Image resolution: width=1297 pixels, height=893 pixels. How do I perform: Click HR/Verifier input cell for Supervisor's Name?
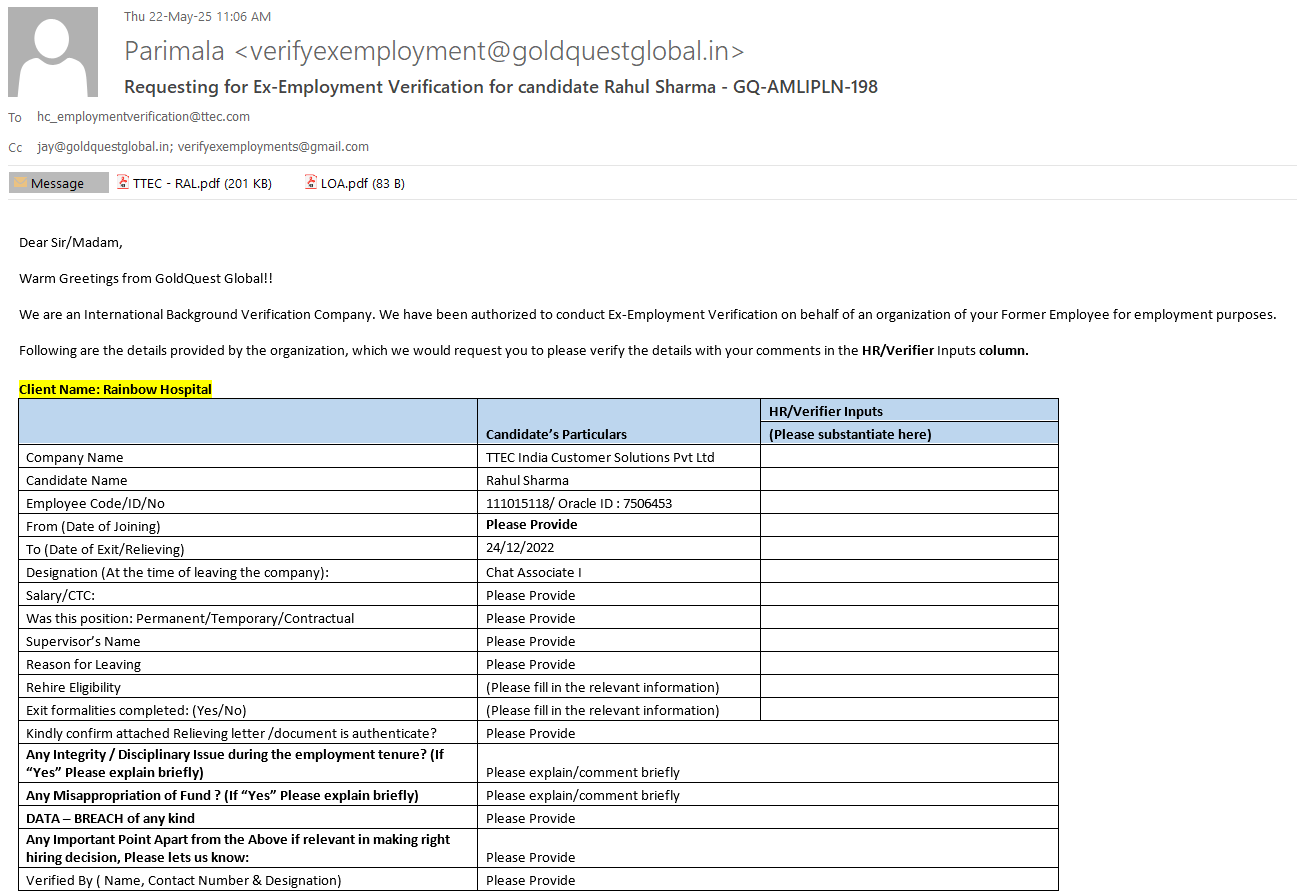pyautogui.click(x=908, y=641)
